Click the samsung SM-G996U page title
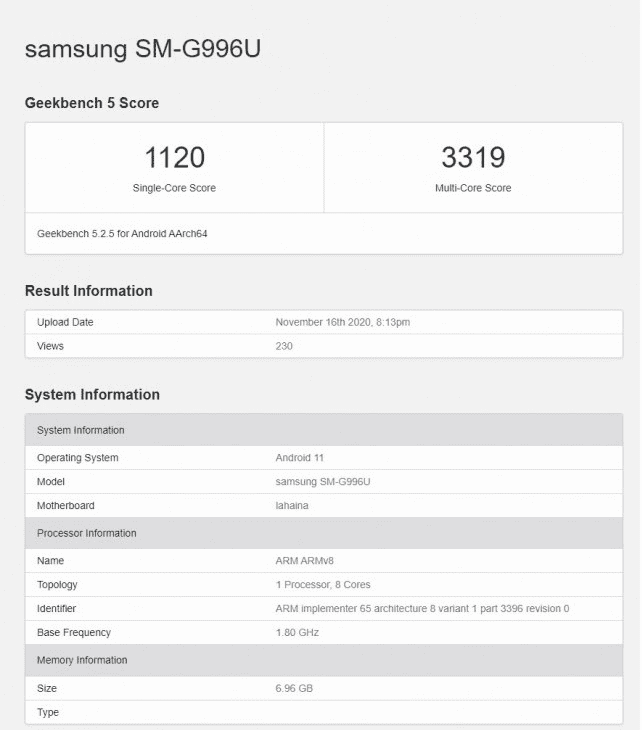This screenshot has width=642, height=730. click(143, 49)
